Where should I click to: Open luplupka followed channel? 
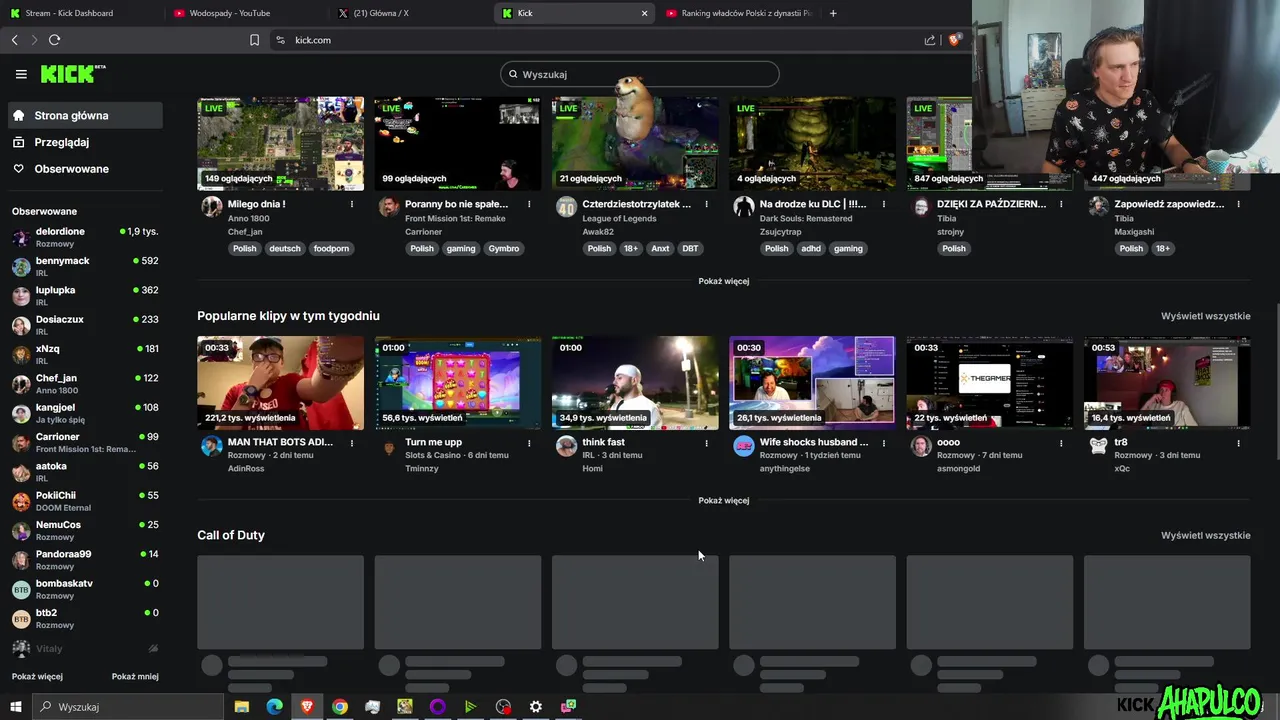coord(85,295)
